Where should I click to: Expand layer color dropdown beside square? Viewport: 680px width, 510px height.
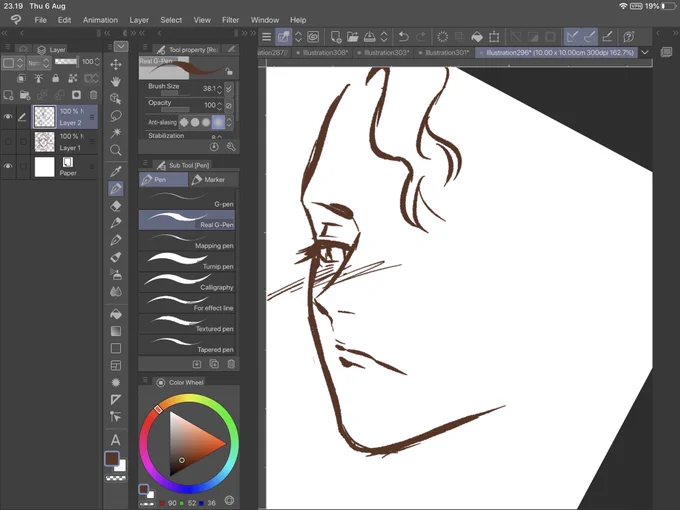tap(20, 63)
